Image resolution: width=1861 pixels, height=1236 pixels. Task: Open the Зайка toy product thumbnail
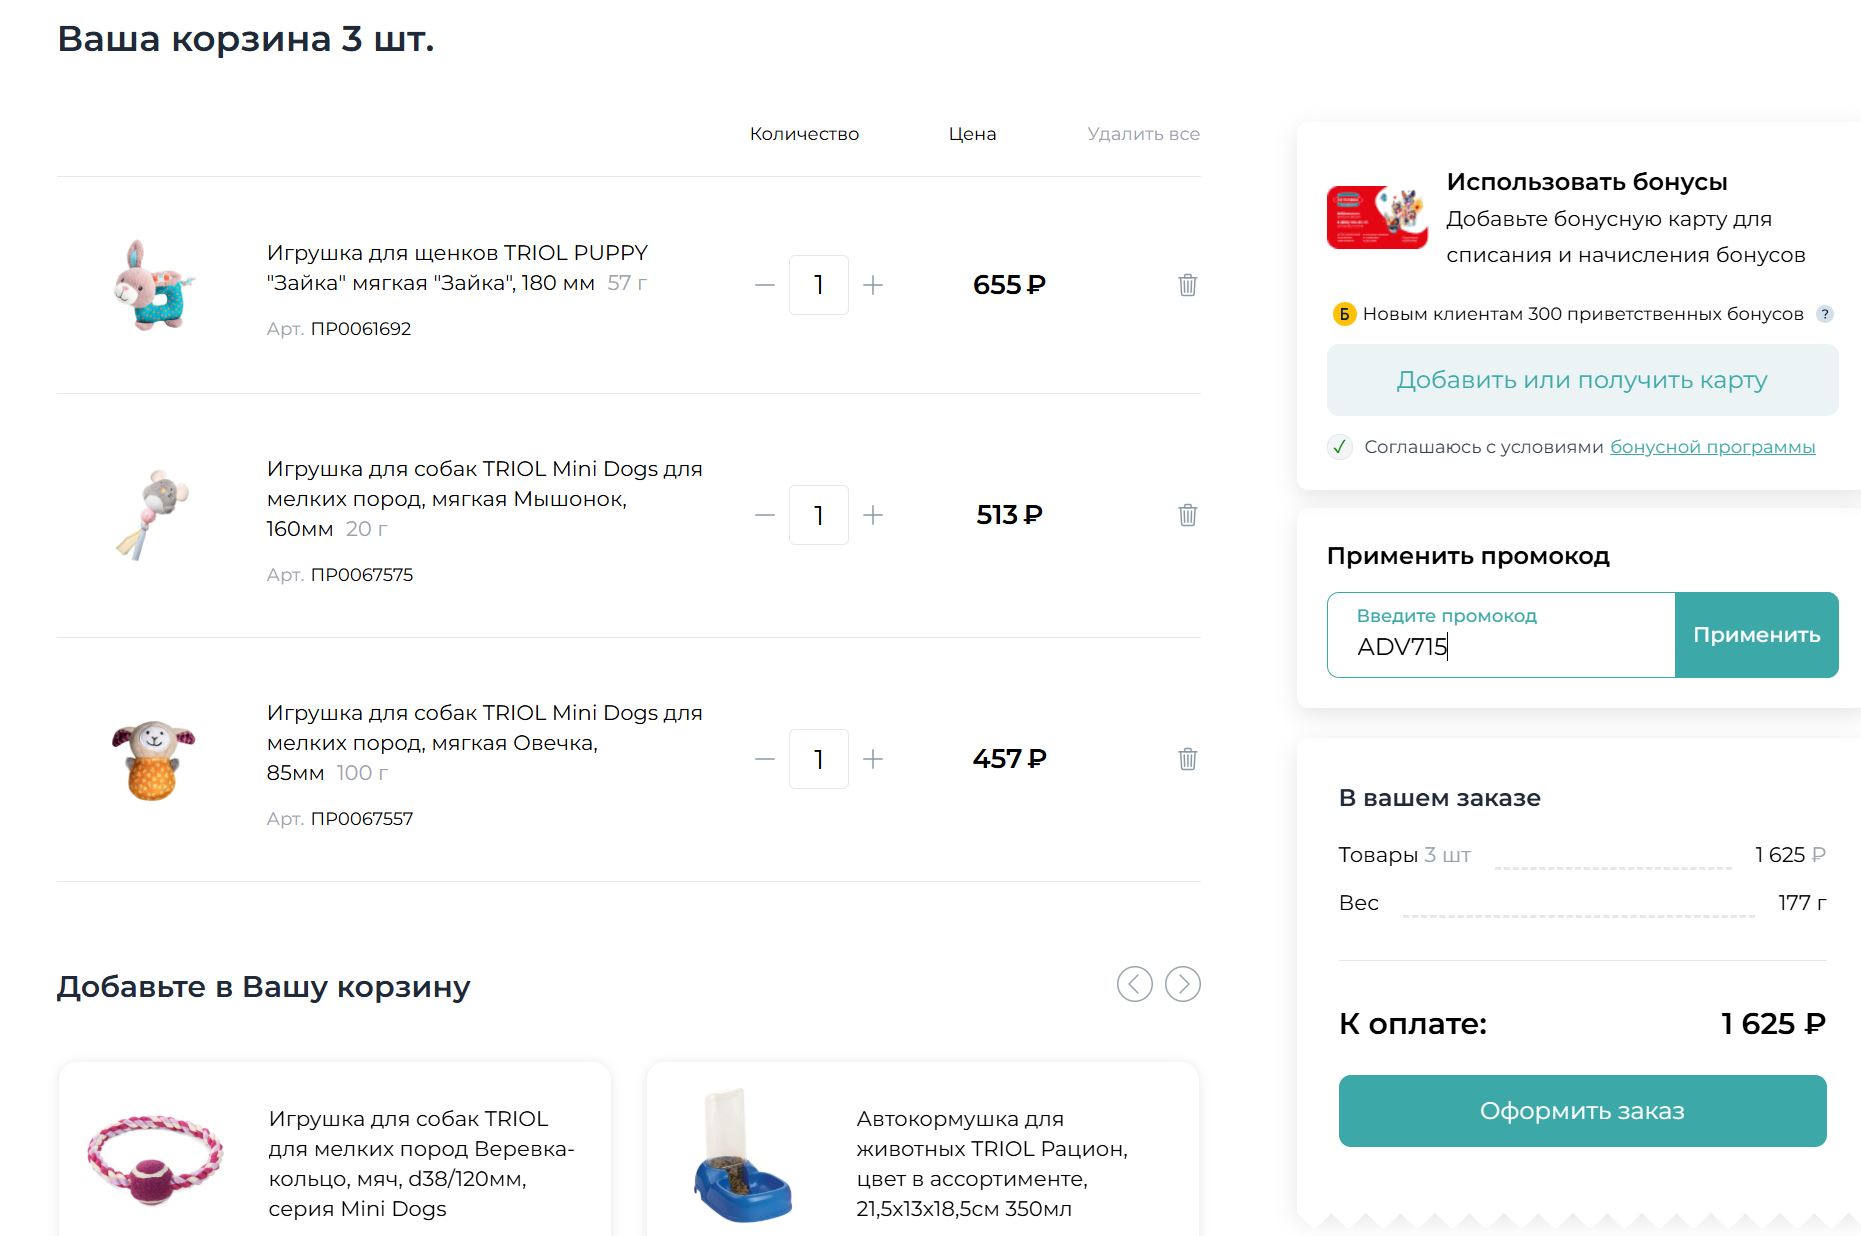[154, 285]
